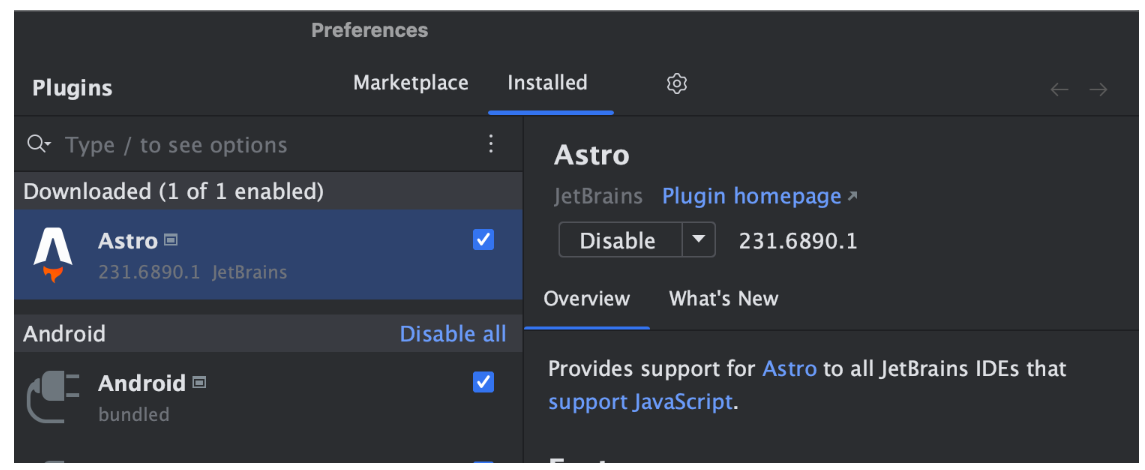Uncheck the Astro plugin checkbox
Image resolution: width=1145 pixels, height=470 pixels.
[x=483, y=240]
